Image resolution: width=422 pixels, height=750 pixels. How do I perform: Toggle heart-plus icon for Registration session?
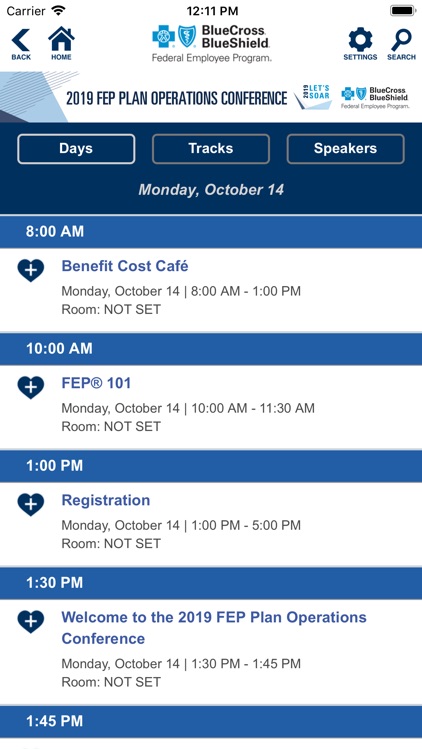tap(31, 505)
